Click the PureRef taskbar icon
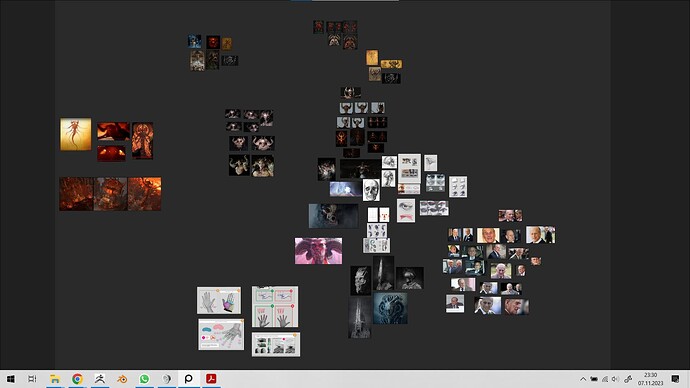This screenshot has width=690, height=388. (188, 379)
